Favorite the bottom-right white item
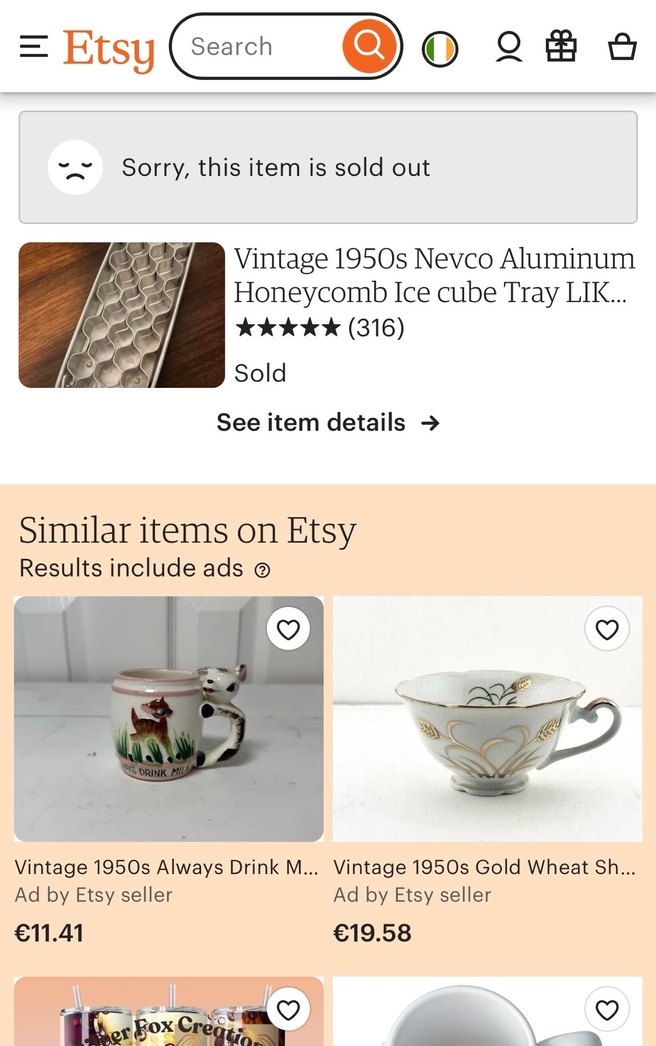The width and height of the screenshot is (656, 1046). click(607, 1010)
